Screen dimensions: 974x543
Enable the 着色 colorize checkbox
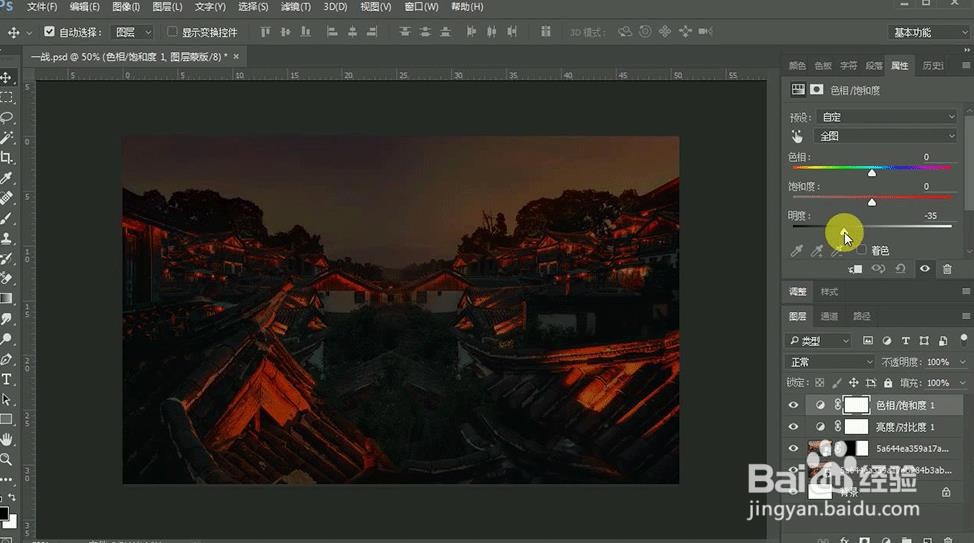861,250
